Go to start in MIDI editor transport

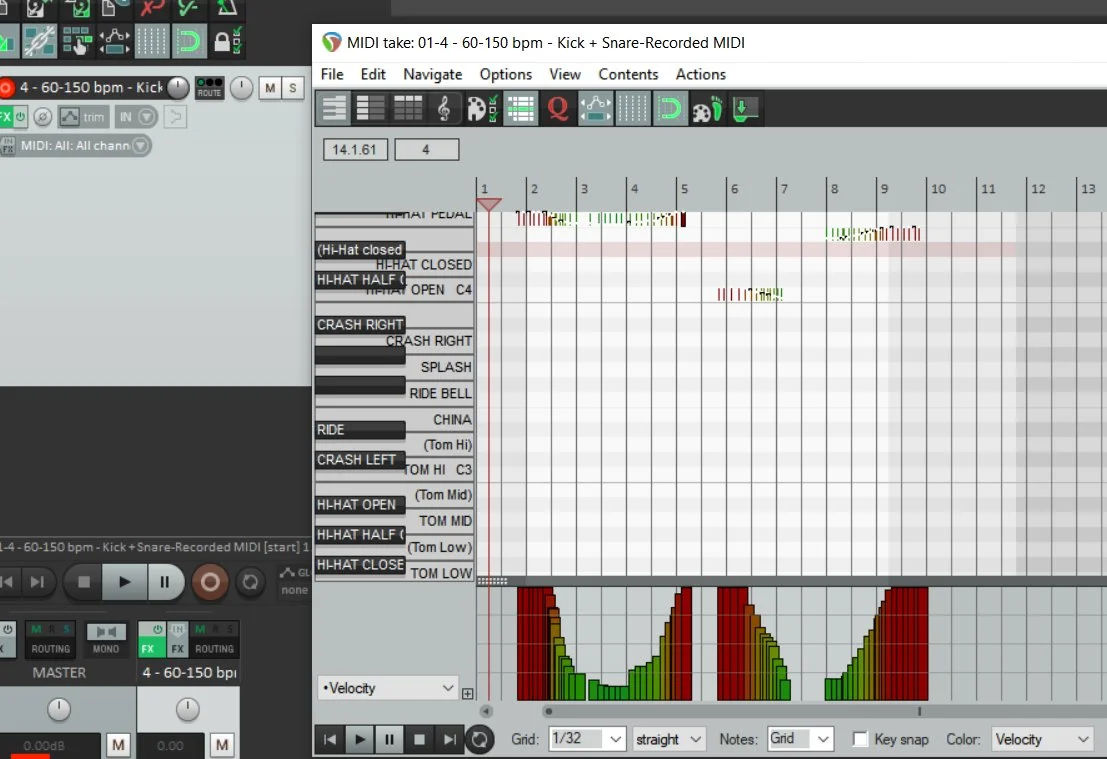coord(330,739)
